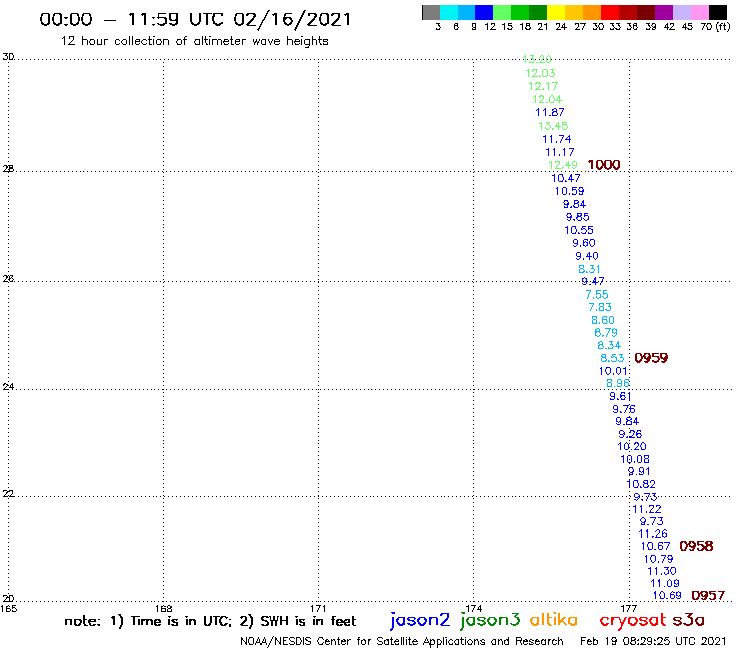
Task: Click the NOAA/NESDIS footer credit text
Action: point(402,641)
